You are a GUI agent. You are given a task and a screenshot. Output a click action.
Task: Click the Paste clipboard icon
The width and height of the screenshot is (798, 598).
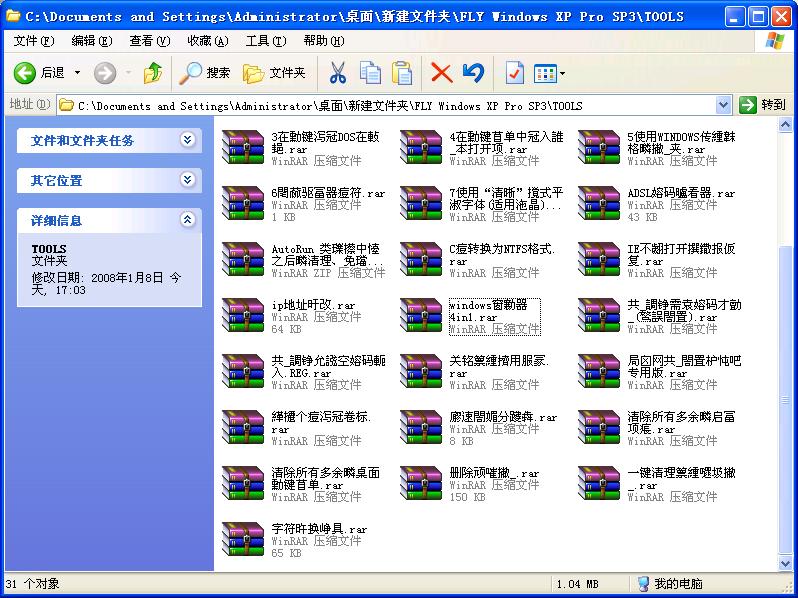coord(402,73)
